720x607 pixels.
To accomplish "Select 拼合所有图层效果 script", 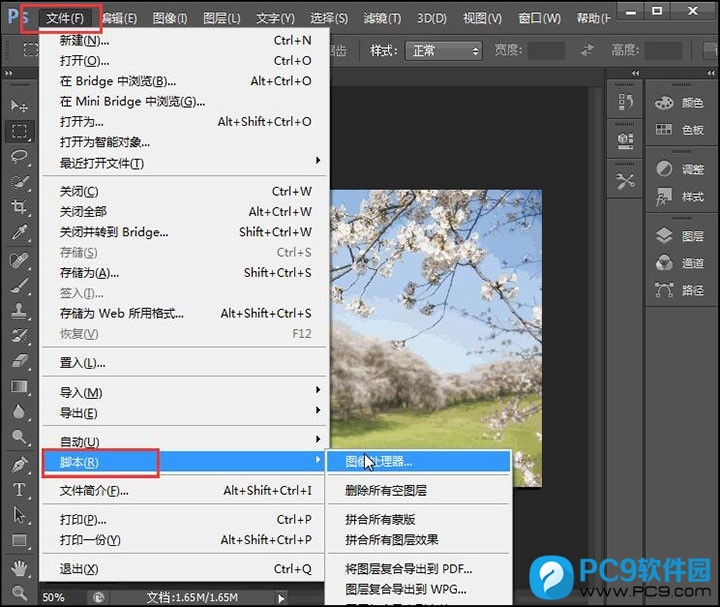I will [x=418, y=540].
